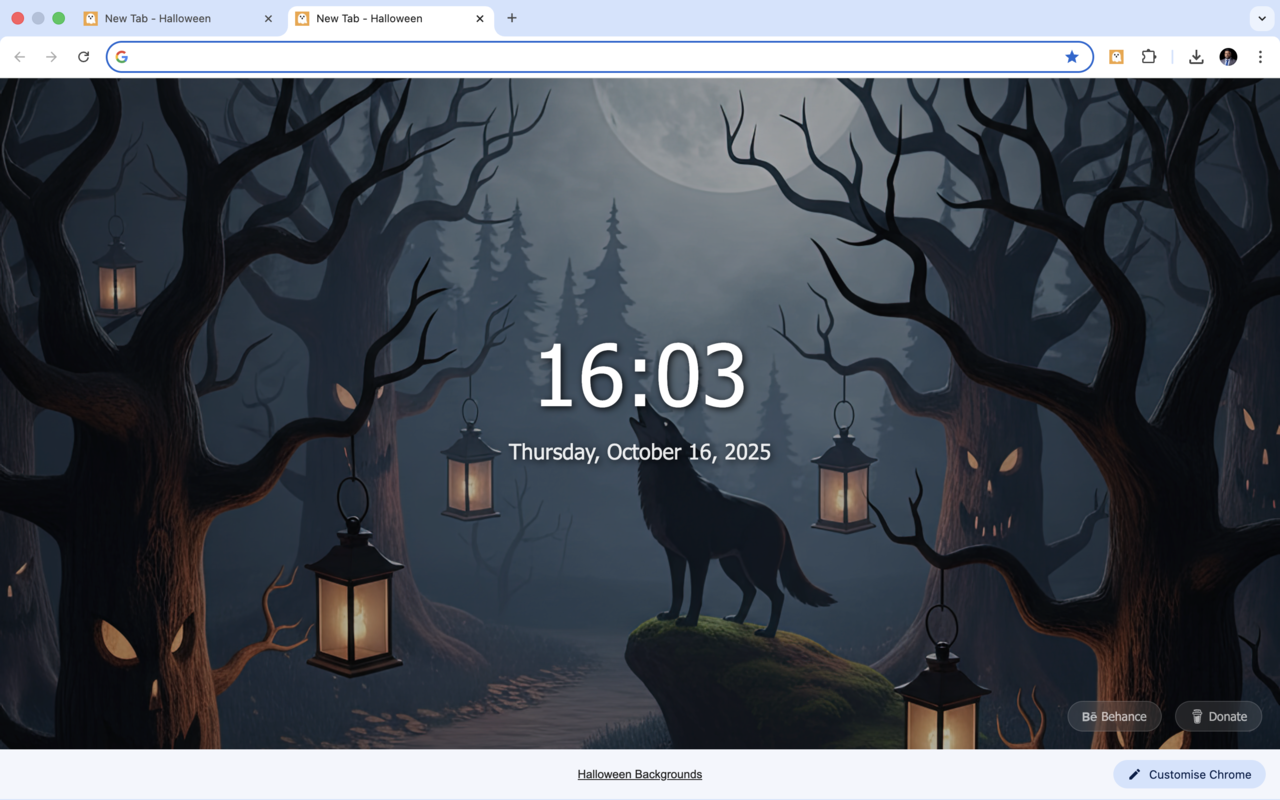Click the Donate button

(1218, 716)
